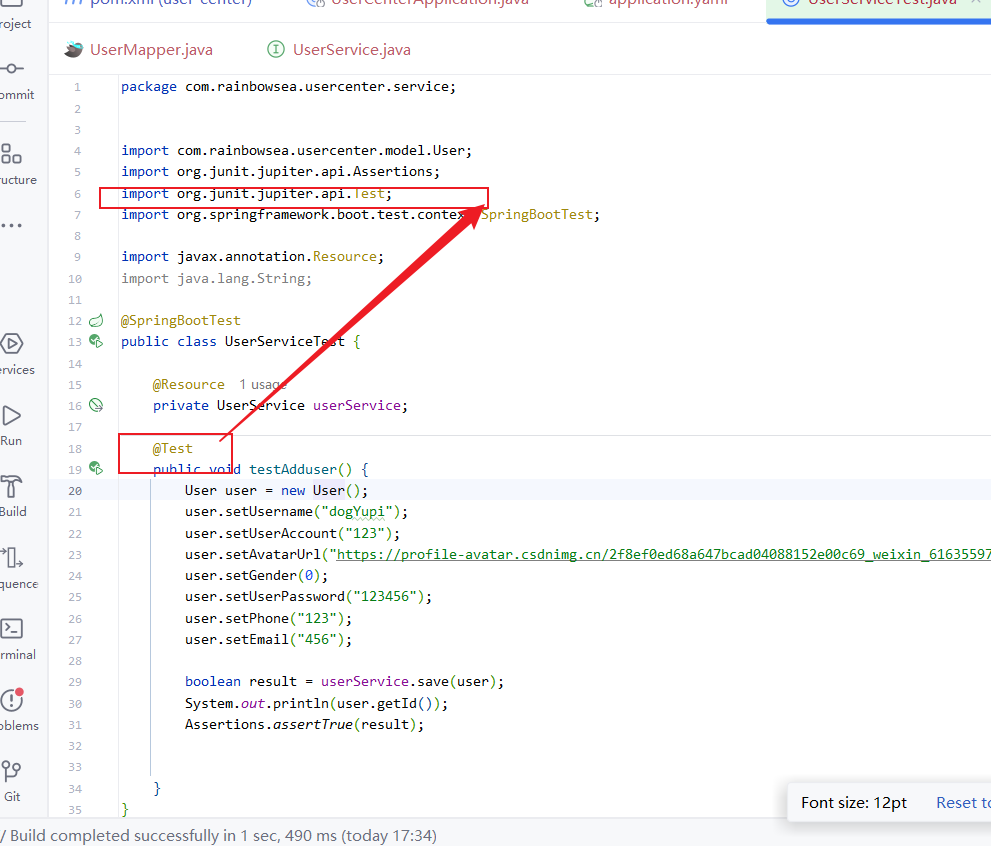Viewport: 991px width, 846px height.
Task: Click Spring bean icon next to @SpringBootTest
Action: point(96,321)
